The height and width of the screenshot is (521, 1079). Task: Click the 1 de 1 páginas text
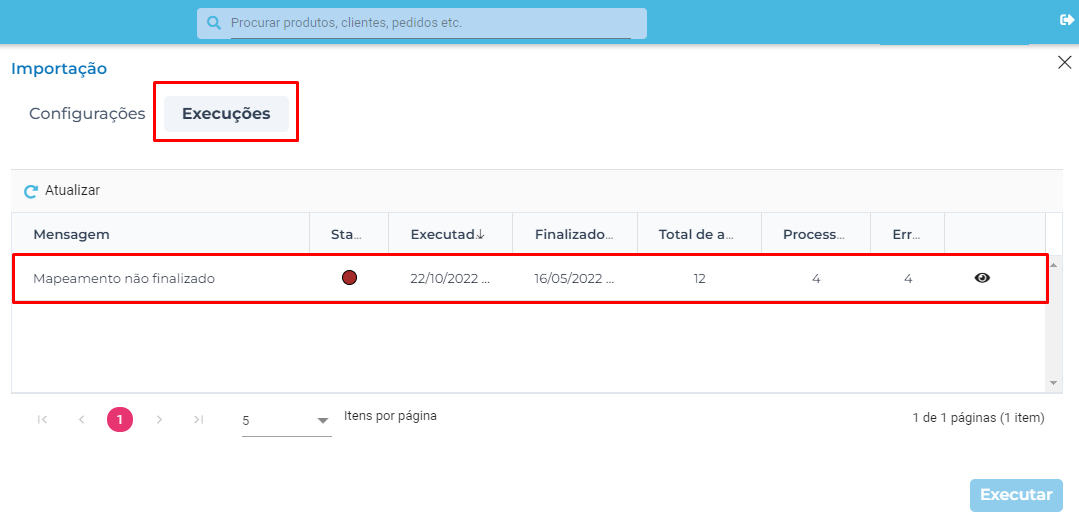coord(979,417)
